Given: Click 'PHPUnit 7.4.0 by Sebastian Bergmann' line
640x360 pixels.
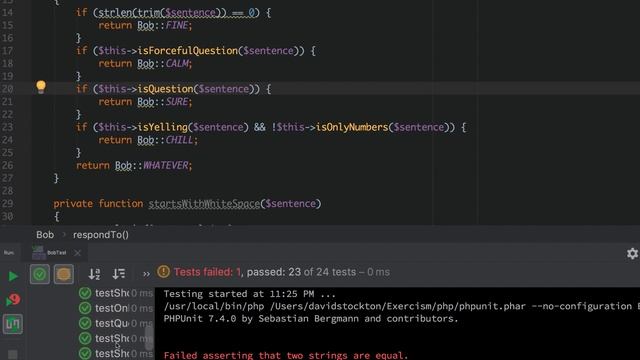Looking at the screenshot, I should [311, 318].
